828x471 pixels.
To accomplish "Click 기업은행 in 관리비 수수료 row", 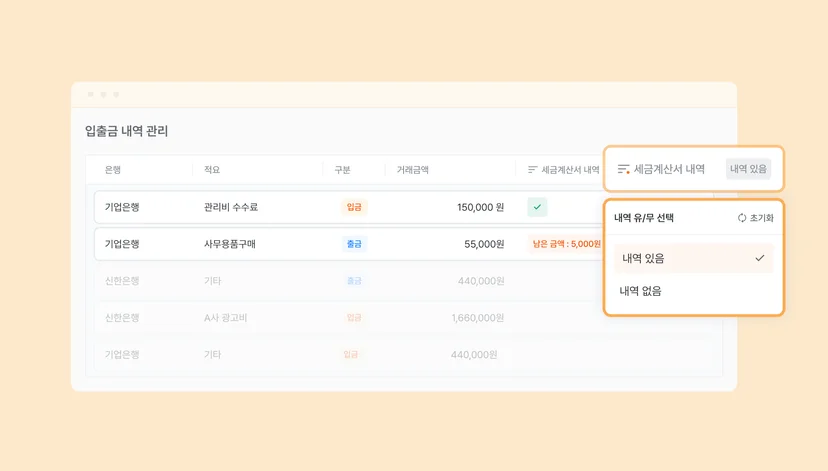I will pos(122,207).
